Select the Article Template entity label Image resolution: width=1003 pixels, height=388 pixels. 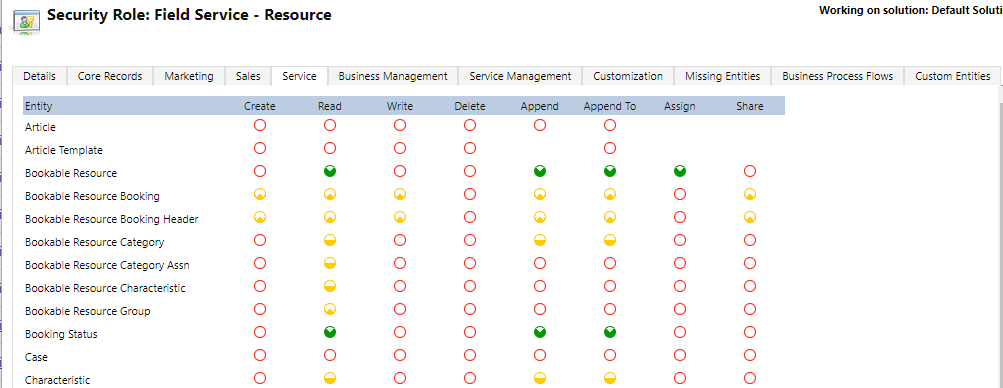click(63, 150)
